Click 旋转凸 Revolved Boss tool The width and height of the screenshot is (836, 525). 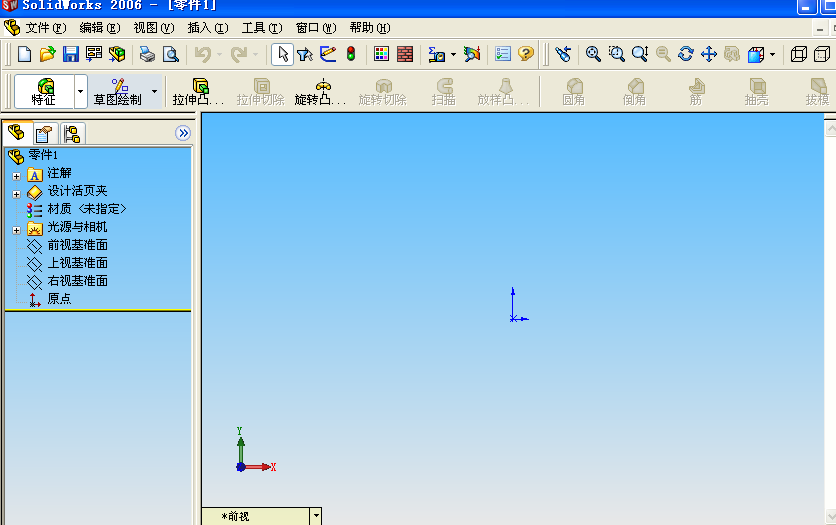point(320,92)
